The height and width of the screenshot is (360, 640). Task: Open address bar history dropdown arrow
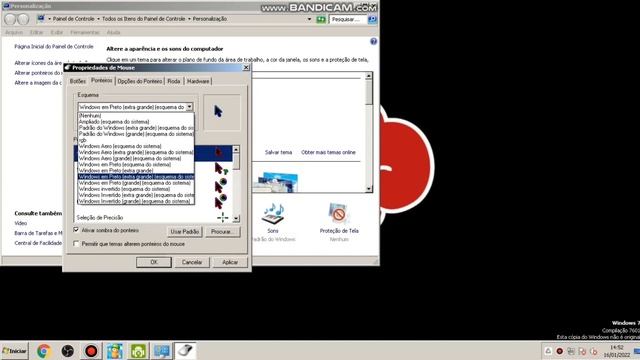point(309,19)
